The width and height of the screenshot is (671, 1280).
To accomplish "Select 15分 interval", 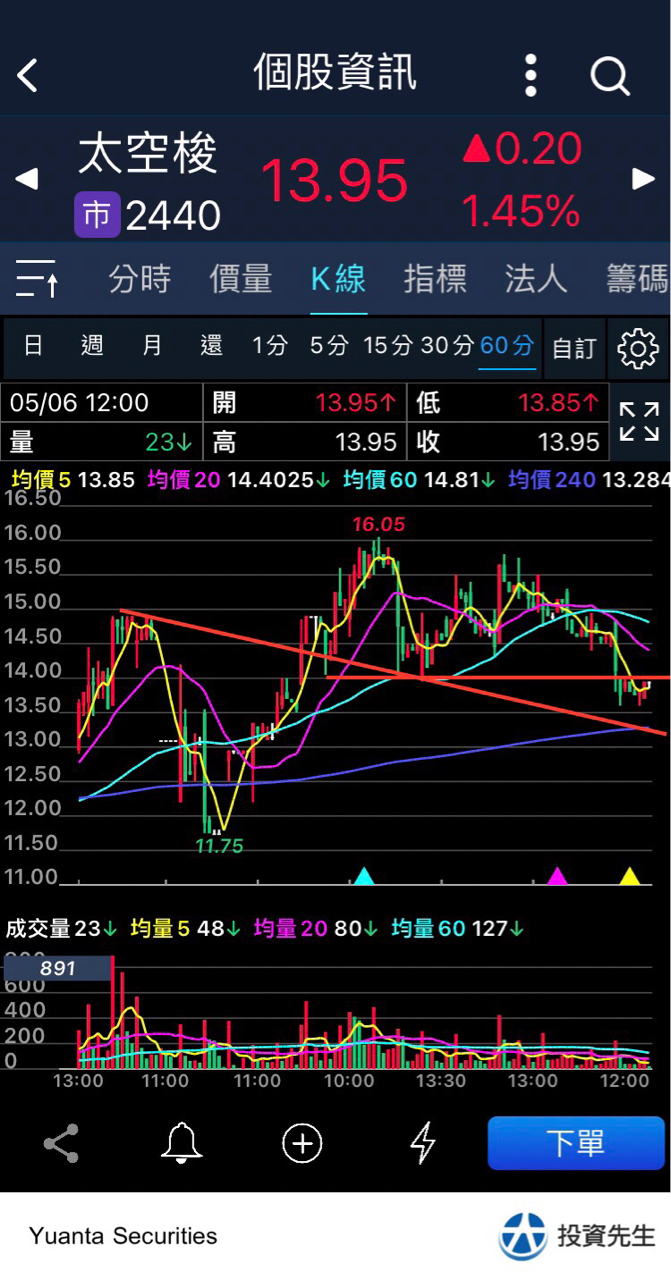I will point(388,347).
